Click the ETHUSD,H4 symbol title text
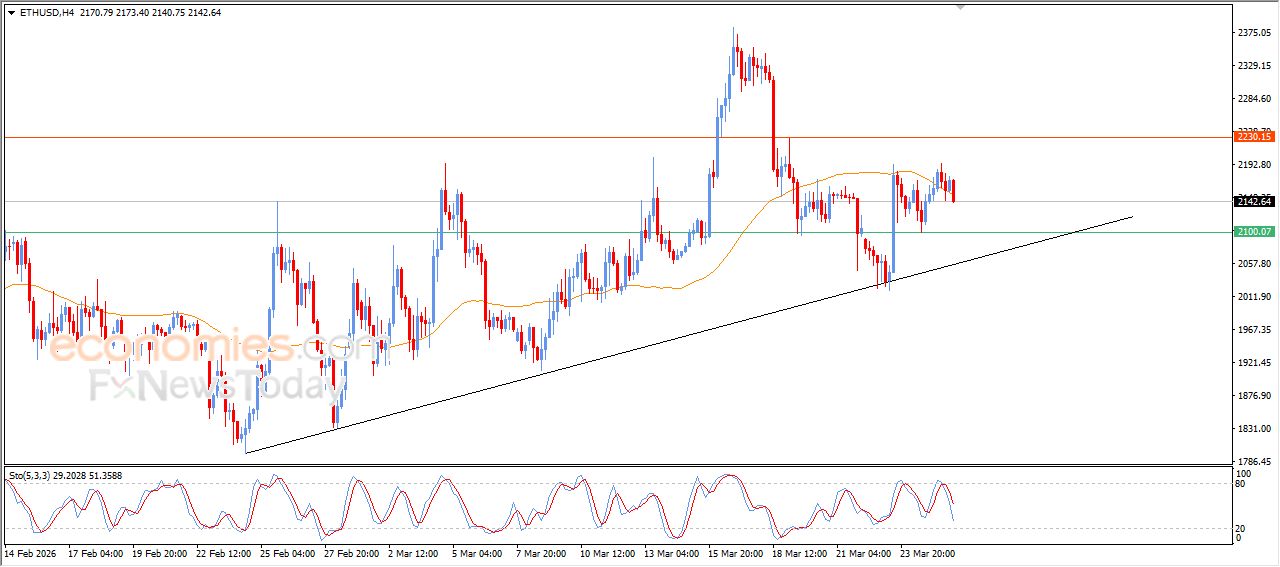This screenshot has height=567, width=1280. point(46,13)
